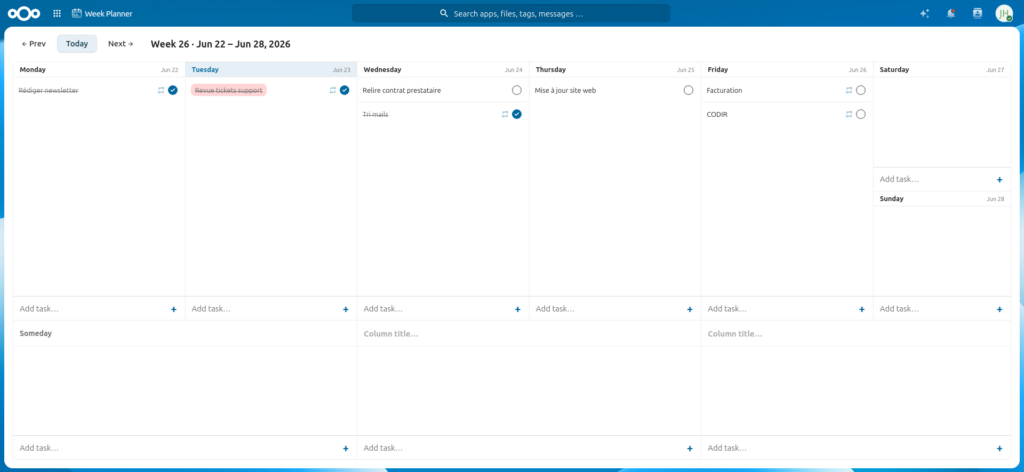Open the notifications bell
The height and width of the screenshot is (472, 1024).
coord(951,13)
